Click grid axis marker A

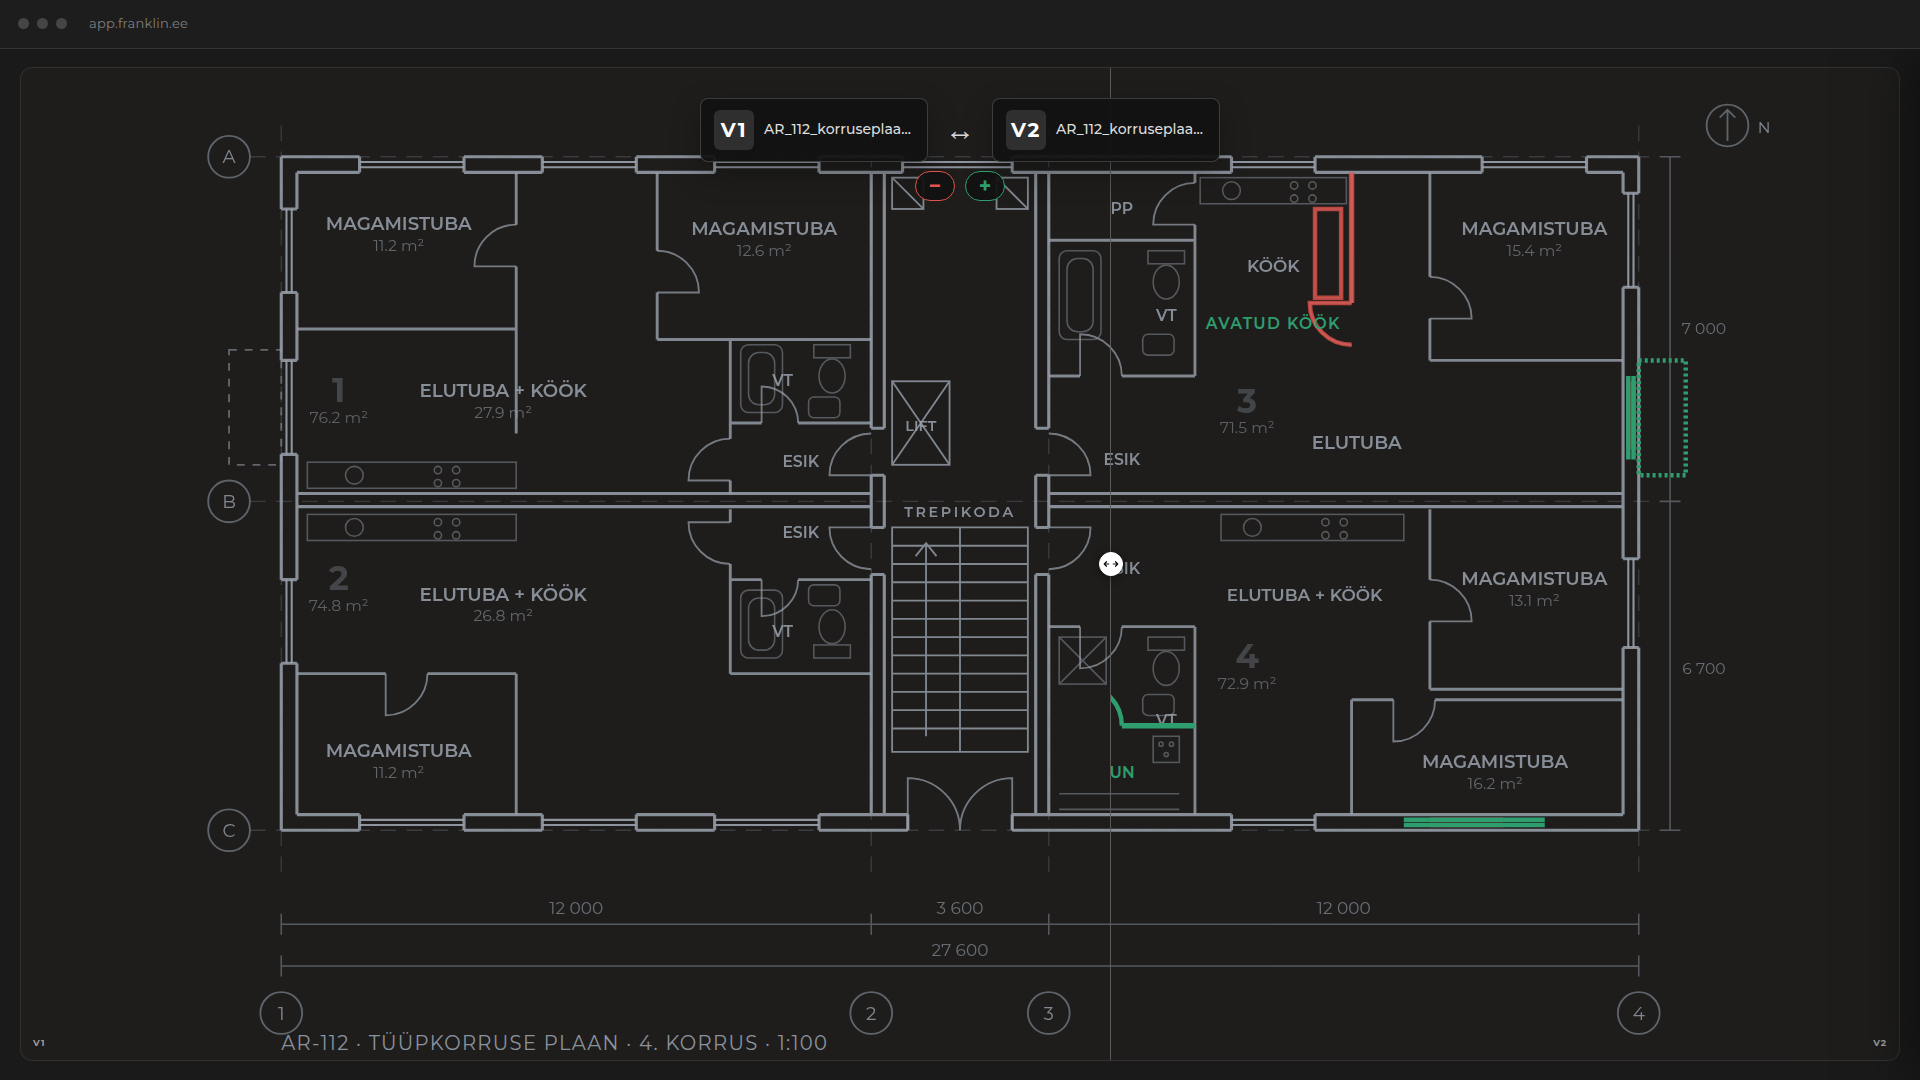click(229, 157)
